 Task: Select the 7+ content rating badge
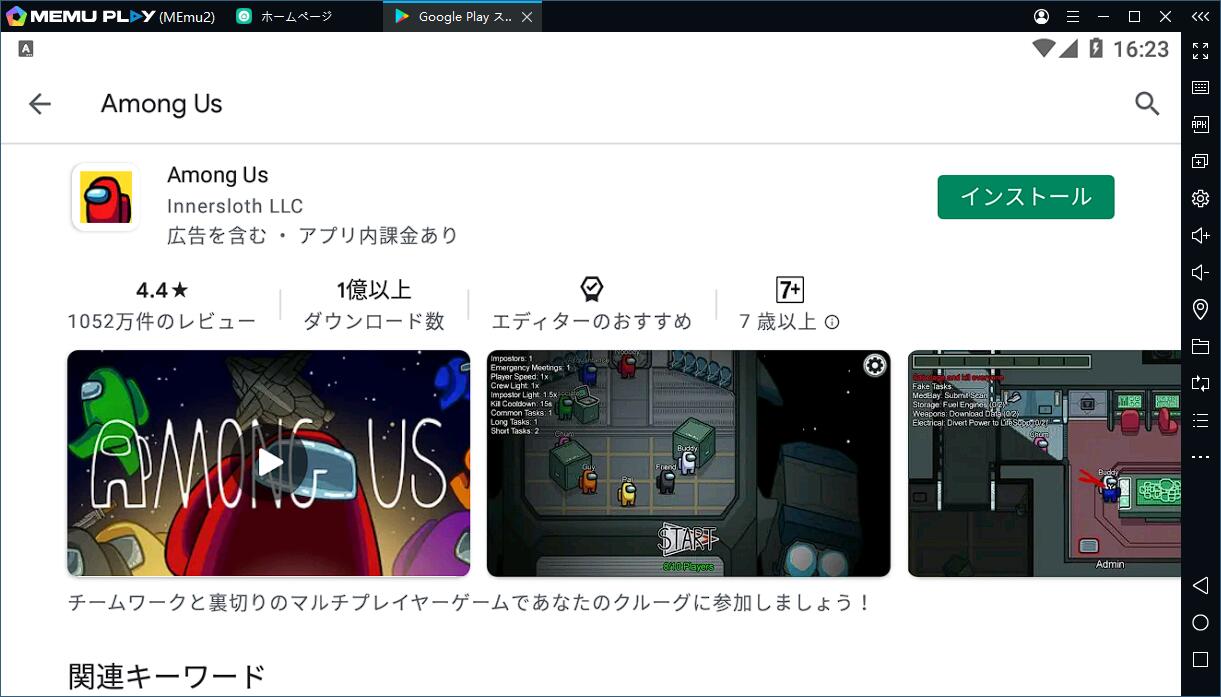coord(790,290)
